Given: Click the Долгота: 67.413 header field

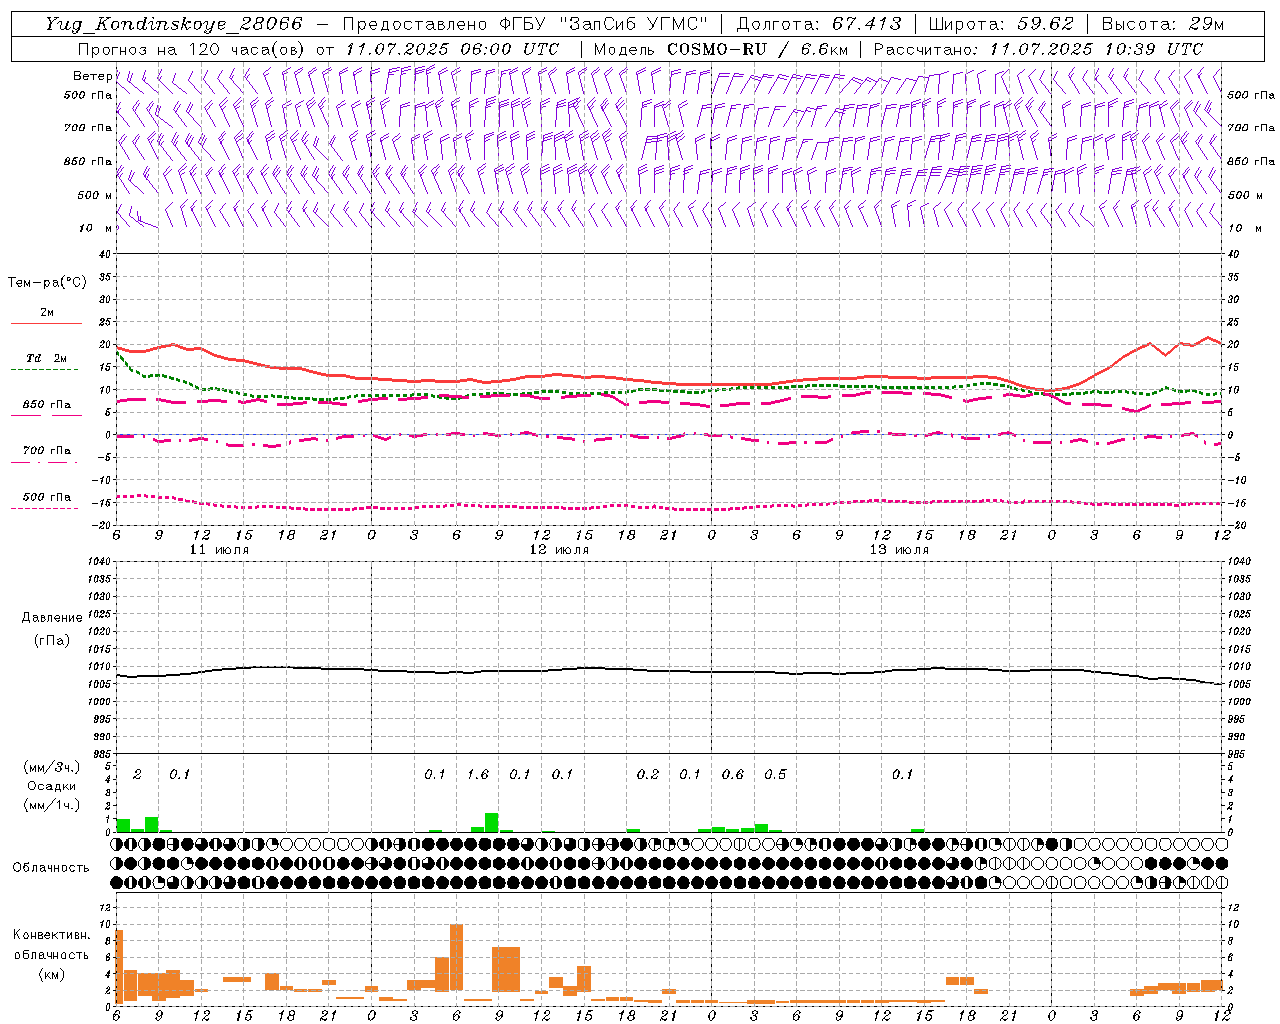Looking at the screenshot, I should click(x=819, y=24).
